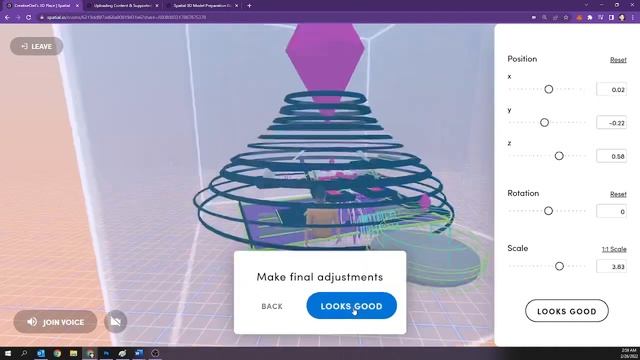Screen dimensions: 640x360
Task: Click the taskbar clock
Action: point(629,353)
